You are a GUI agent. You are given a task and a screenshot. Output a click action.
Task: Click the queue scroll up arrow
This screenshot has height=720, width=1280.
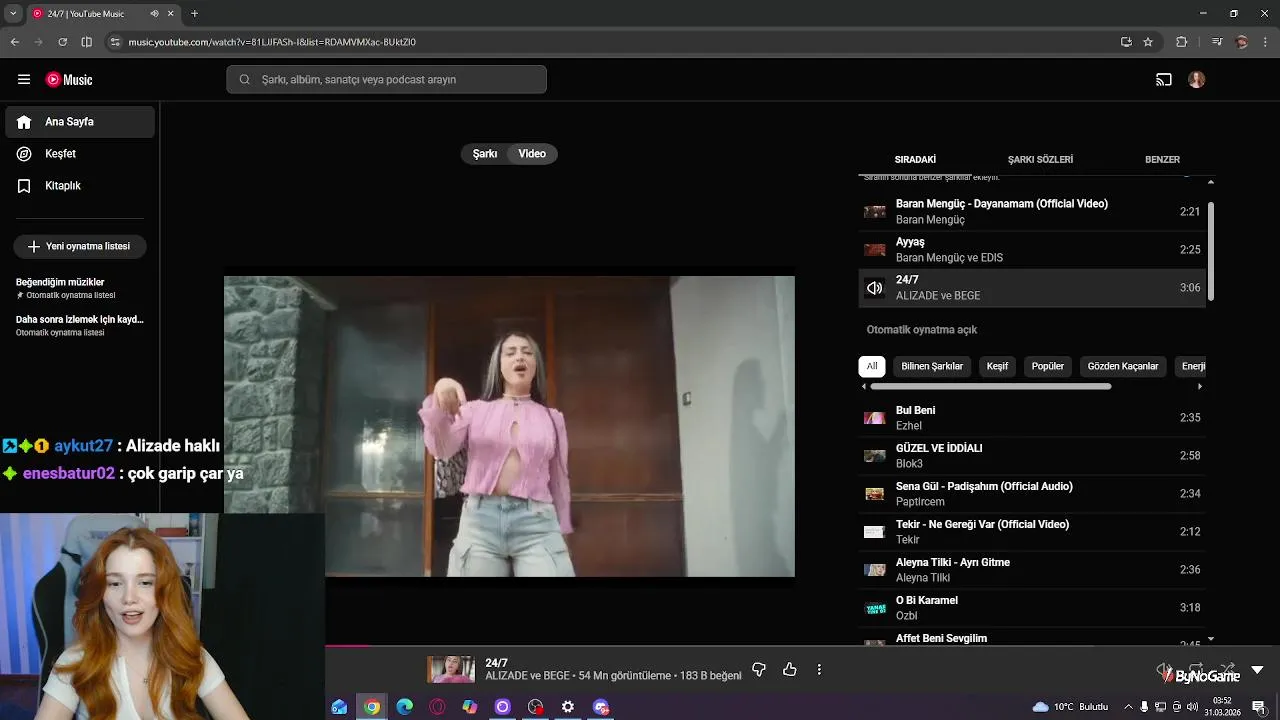(x=1211, y=182)
